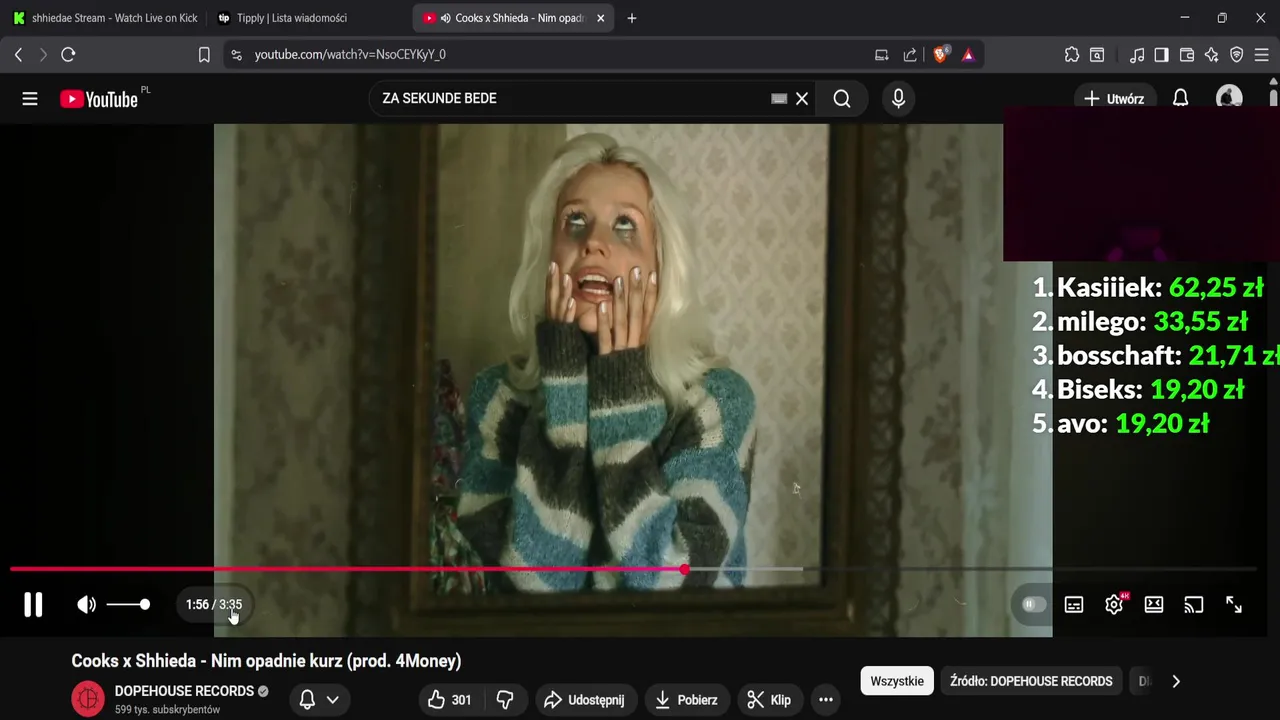The height and width of the screenshot is (720, 1280).
Task: Show more chips with the right arrow
Action: coord(1176,681)
